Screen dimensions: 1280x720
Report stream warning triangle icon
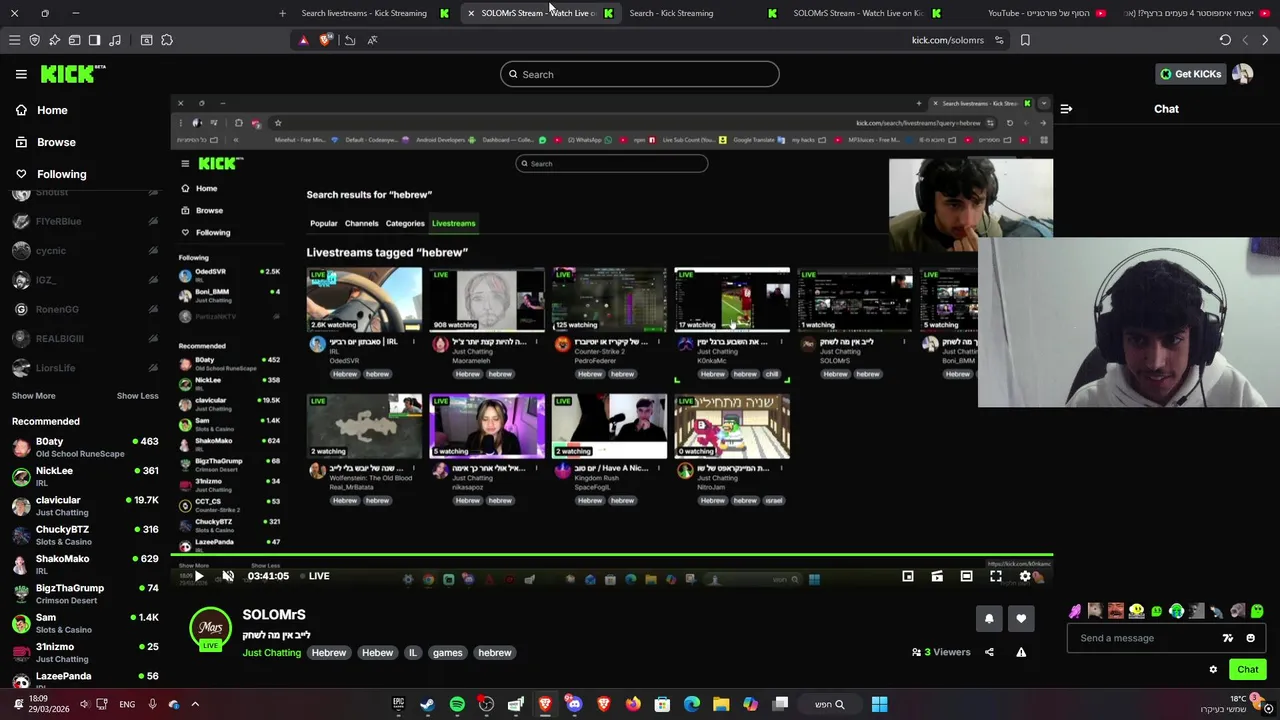pos(1021,652)
